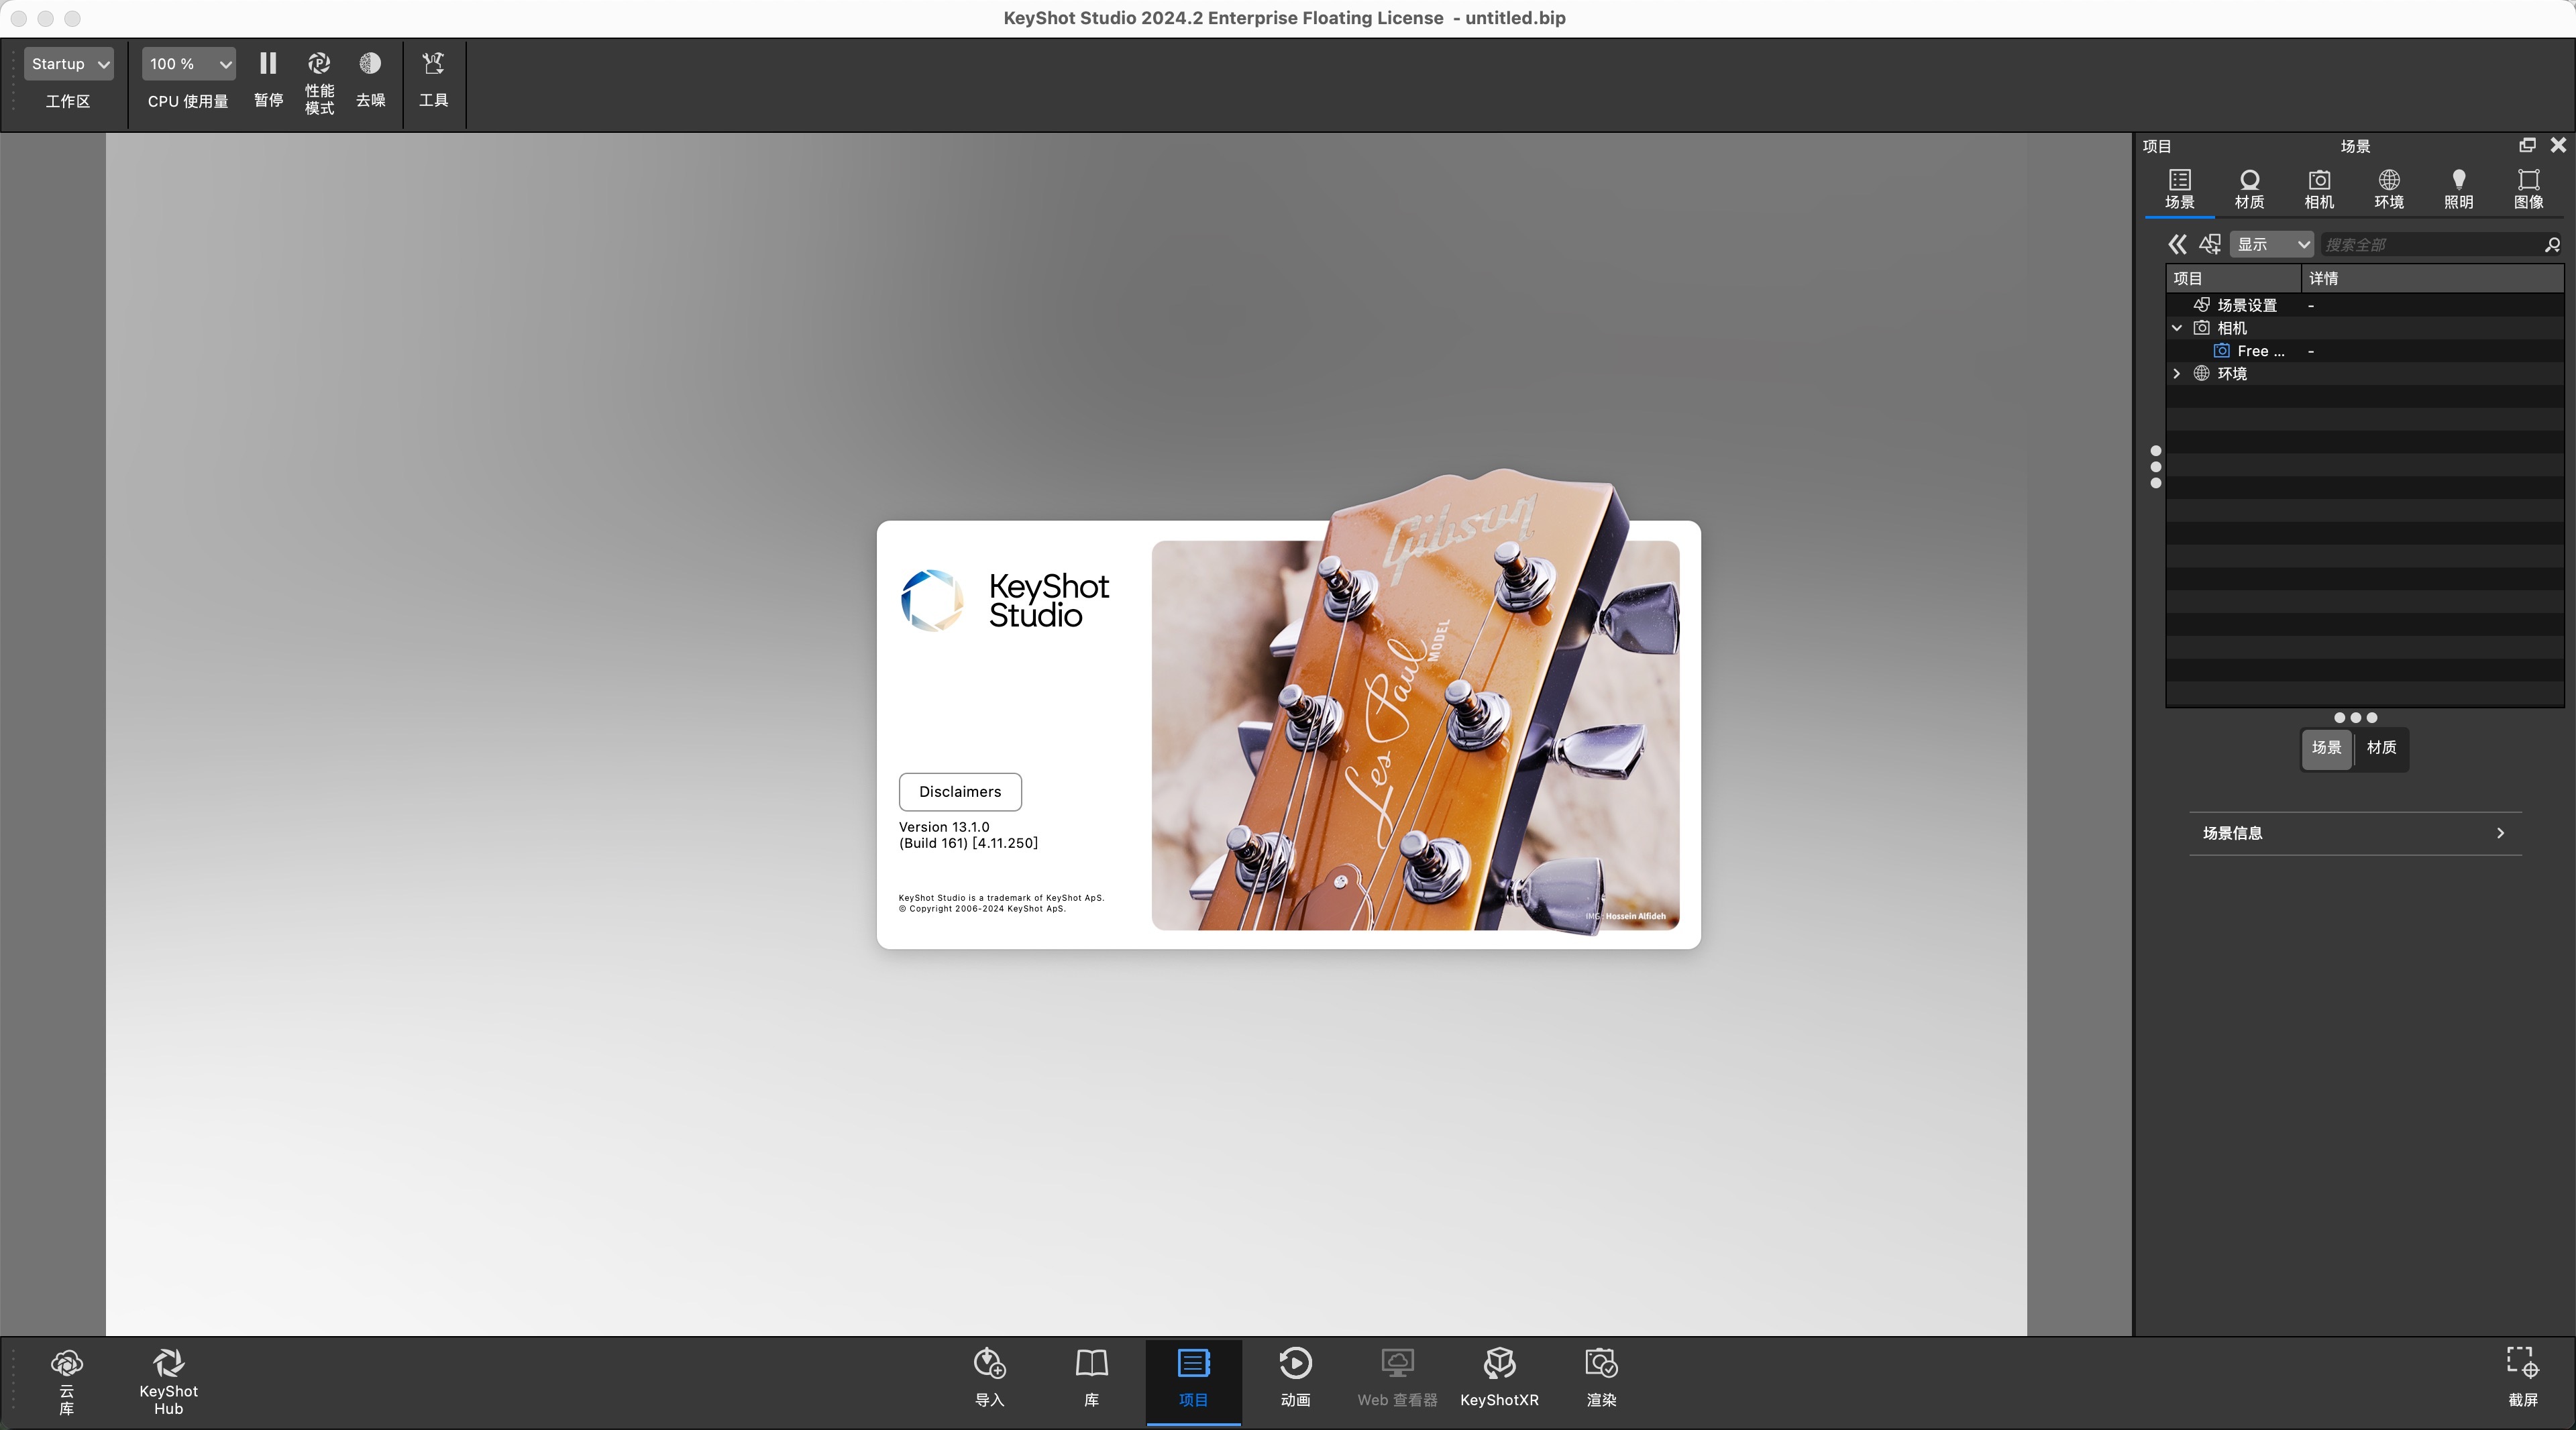The width and height of the screenshot is (2576, 1430).
Task: Select the 环境 environment tree row
Action: (x=2365, y=374)
